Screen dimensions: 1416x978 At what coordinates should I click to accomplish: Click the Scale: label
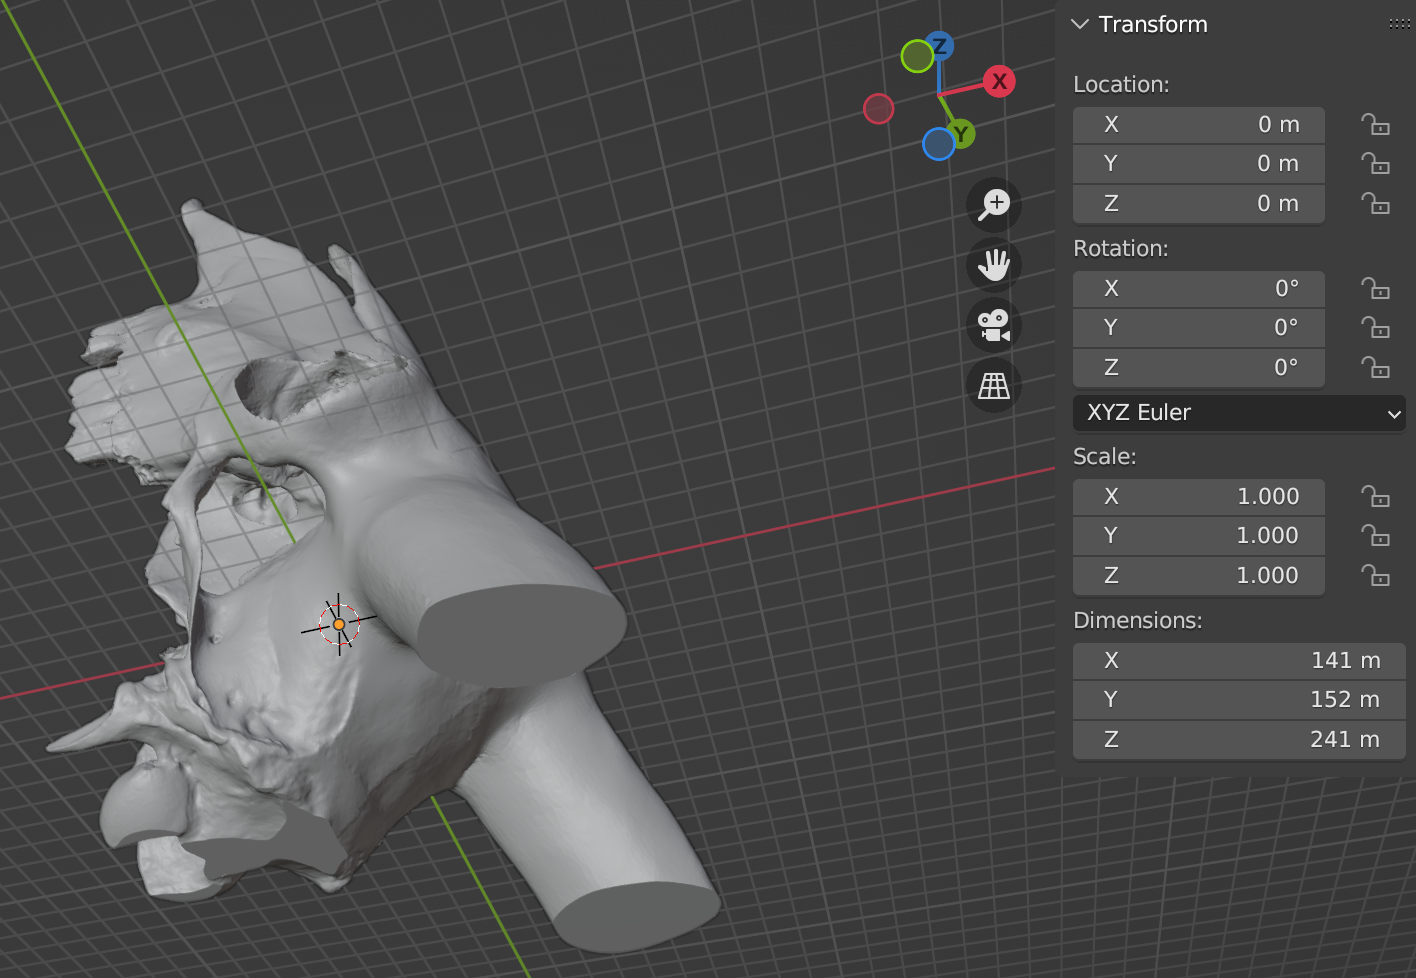(x=1104, y=456)
